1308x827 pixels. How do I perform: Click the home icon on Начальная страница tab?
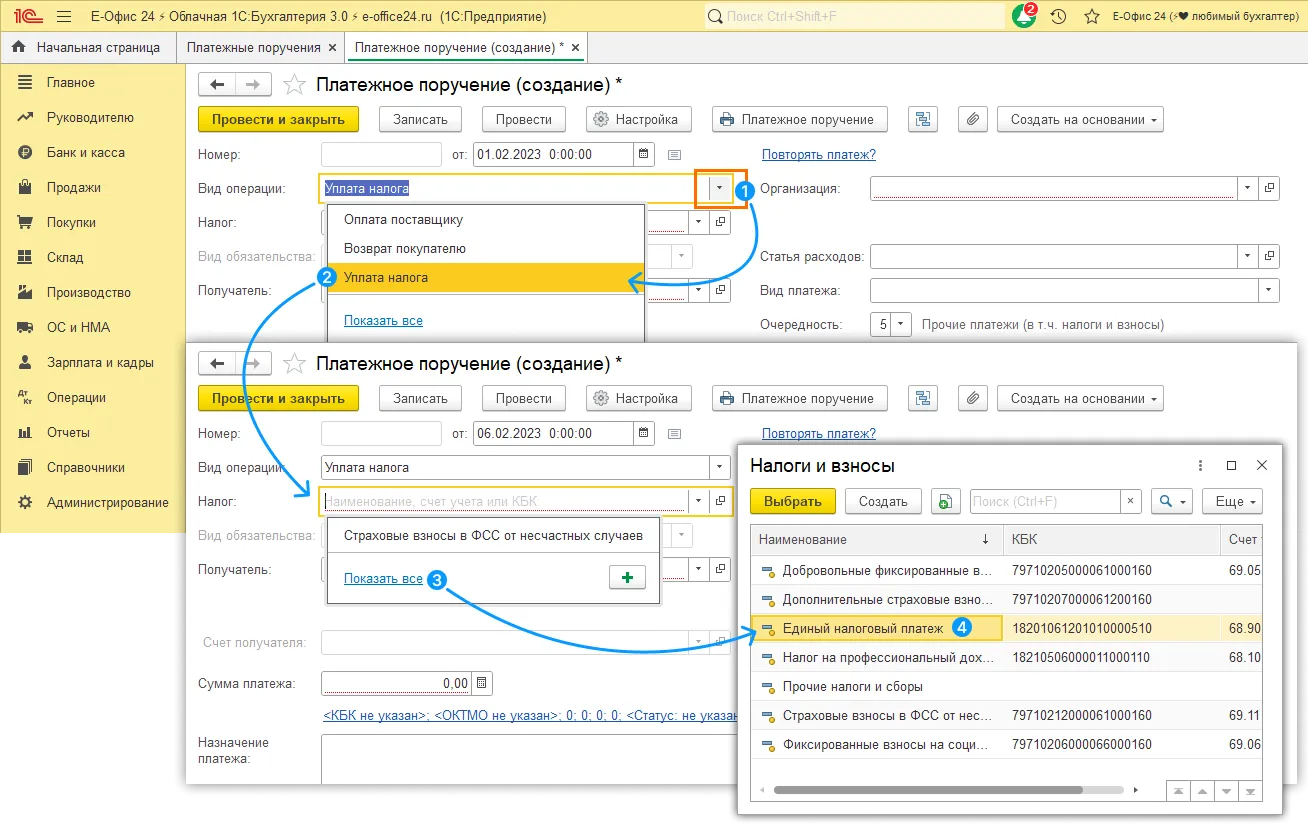pos(19,47)
